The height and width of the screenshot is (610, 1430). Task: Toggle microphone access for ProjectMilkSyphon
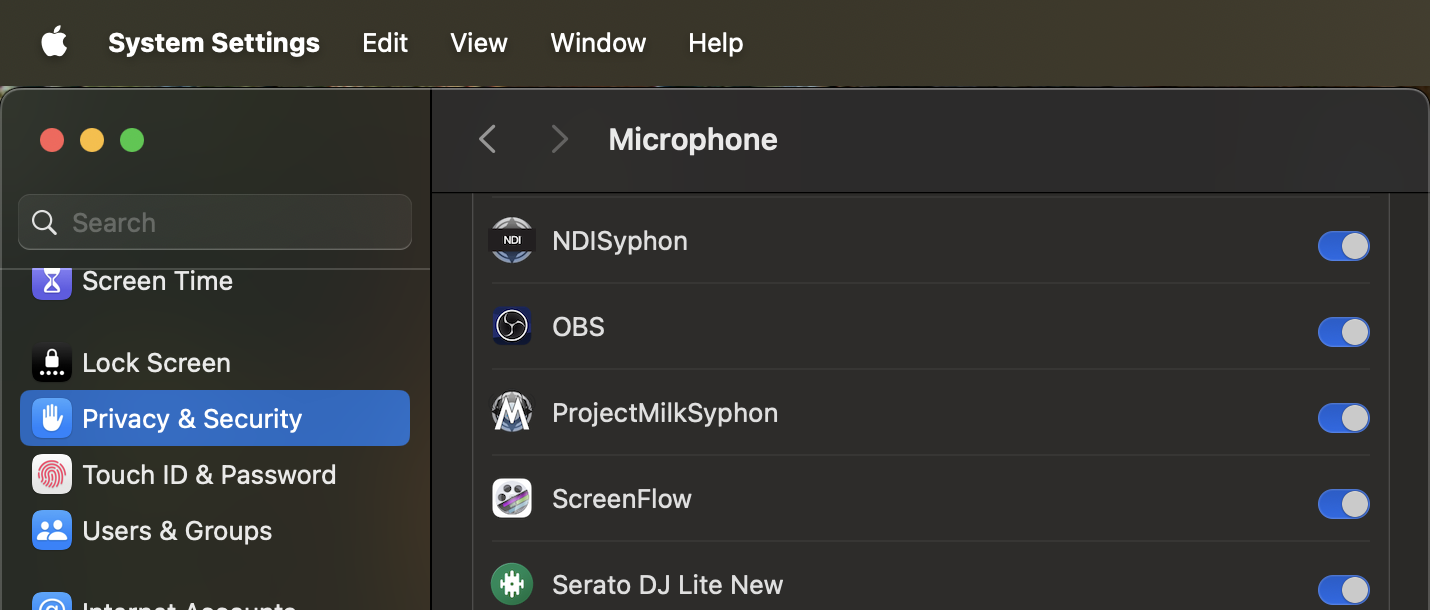tap(1343, 418)
